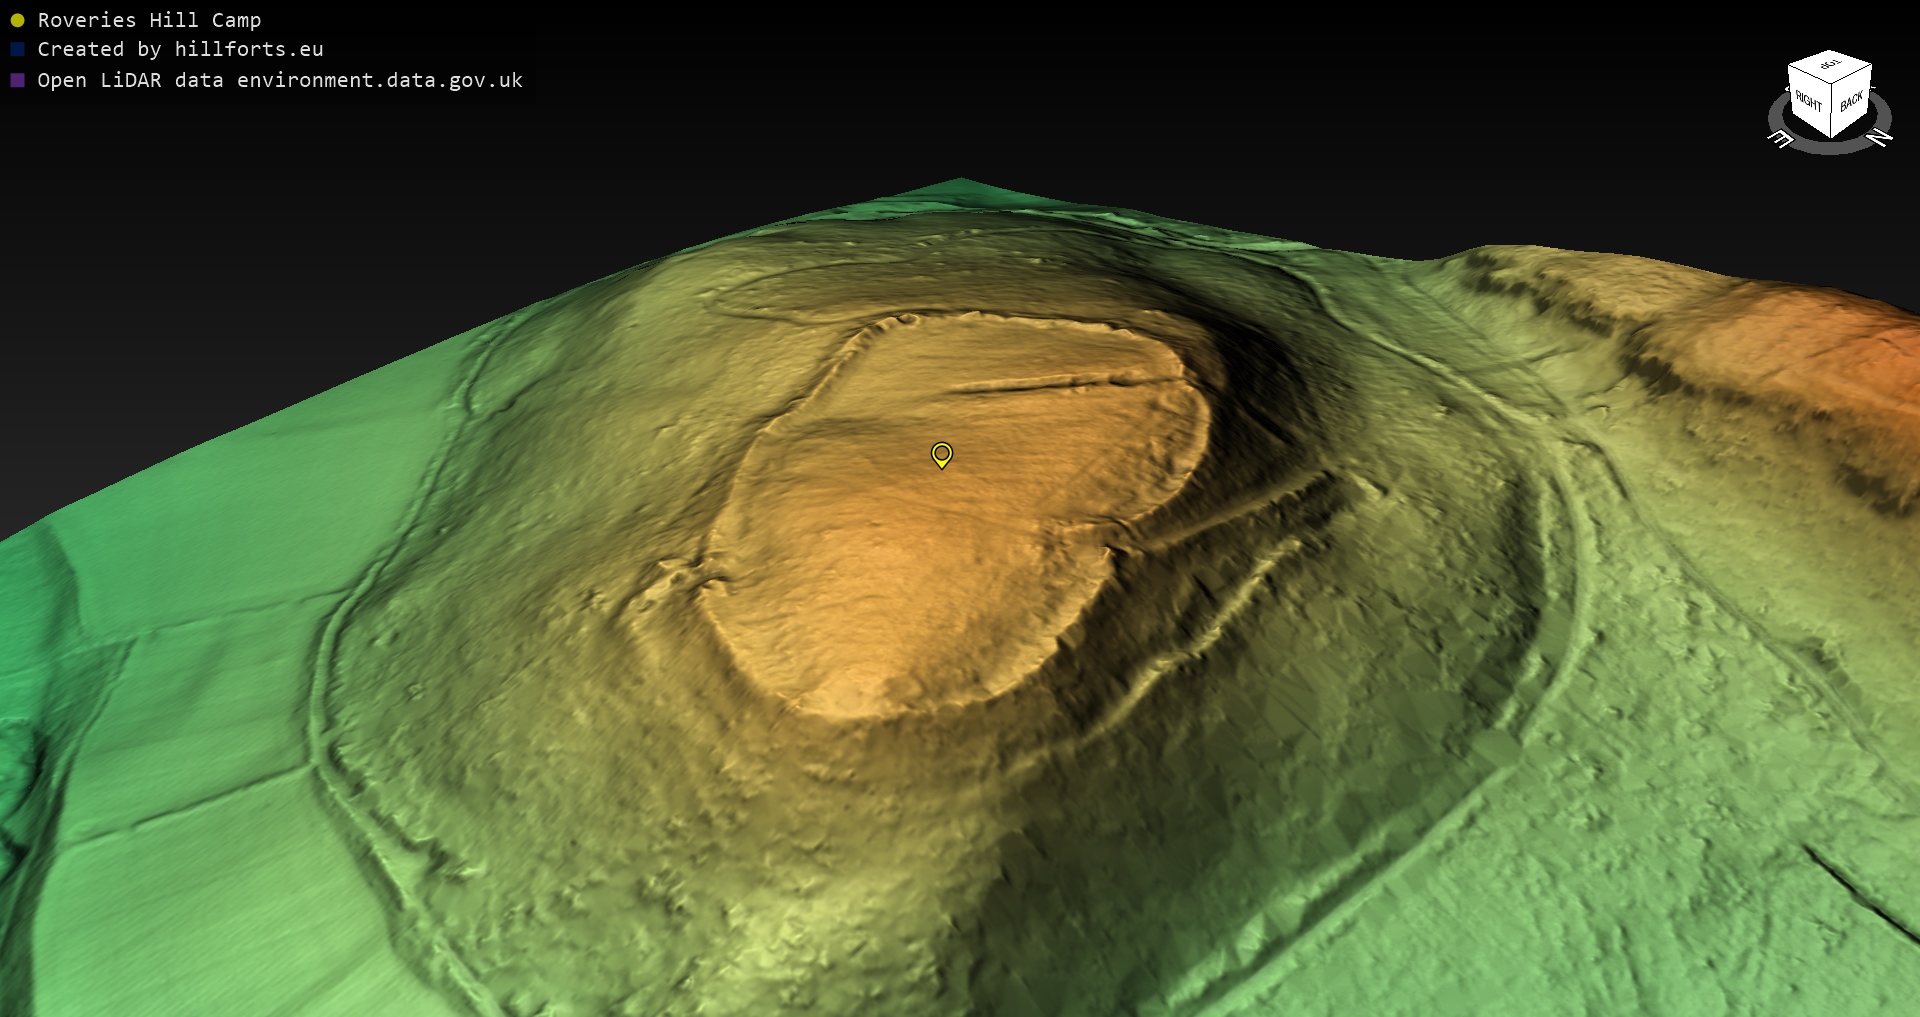The image size is (1920, 1017).
Task: Click the E compass letter by the cube
Action: pyautogui.click(x=1781, y=140)
